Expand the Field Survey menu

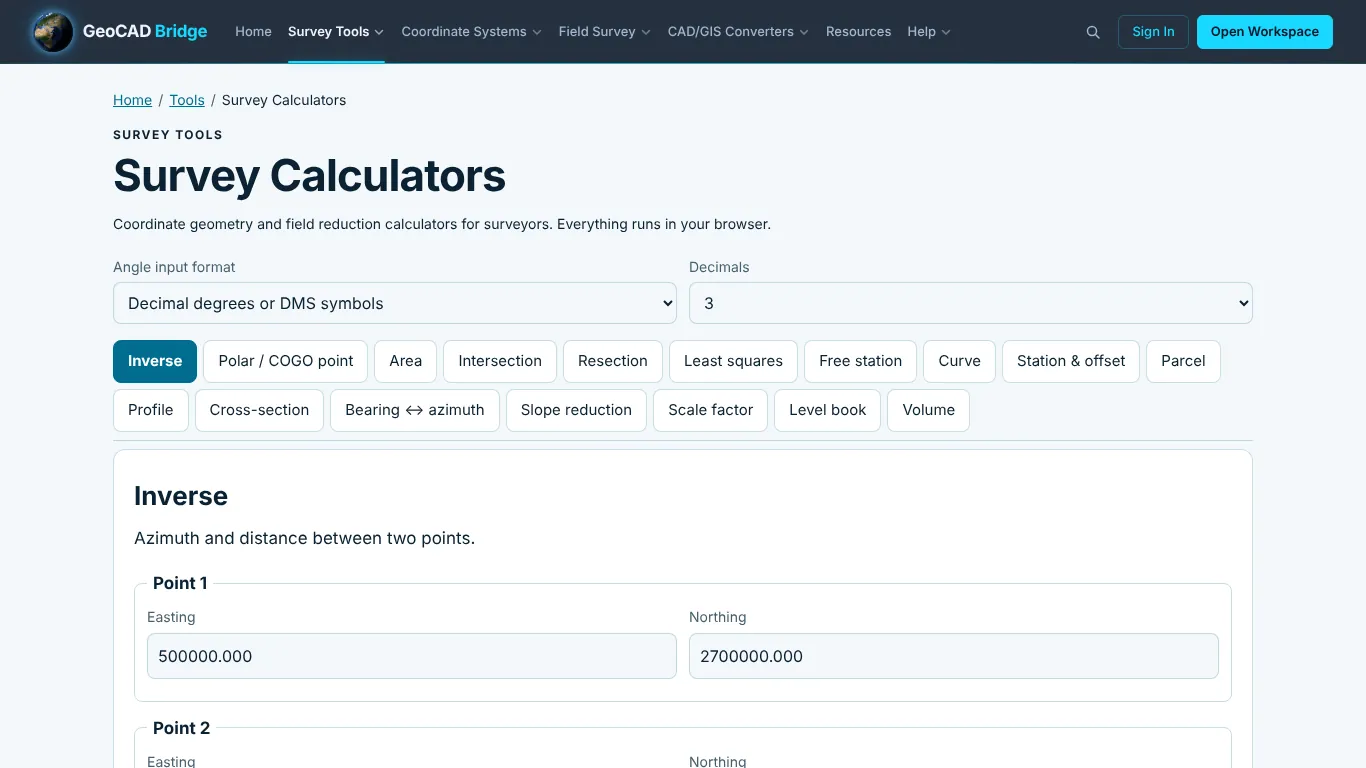tap(604, 32)
